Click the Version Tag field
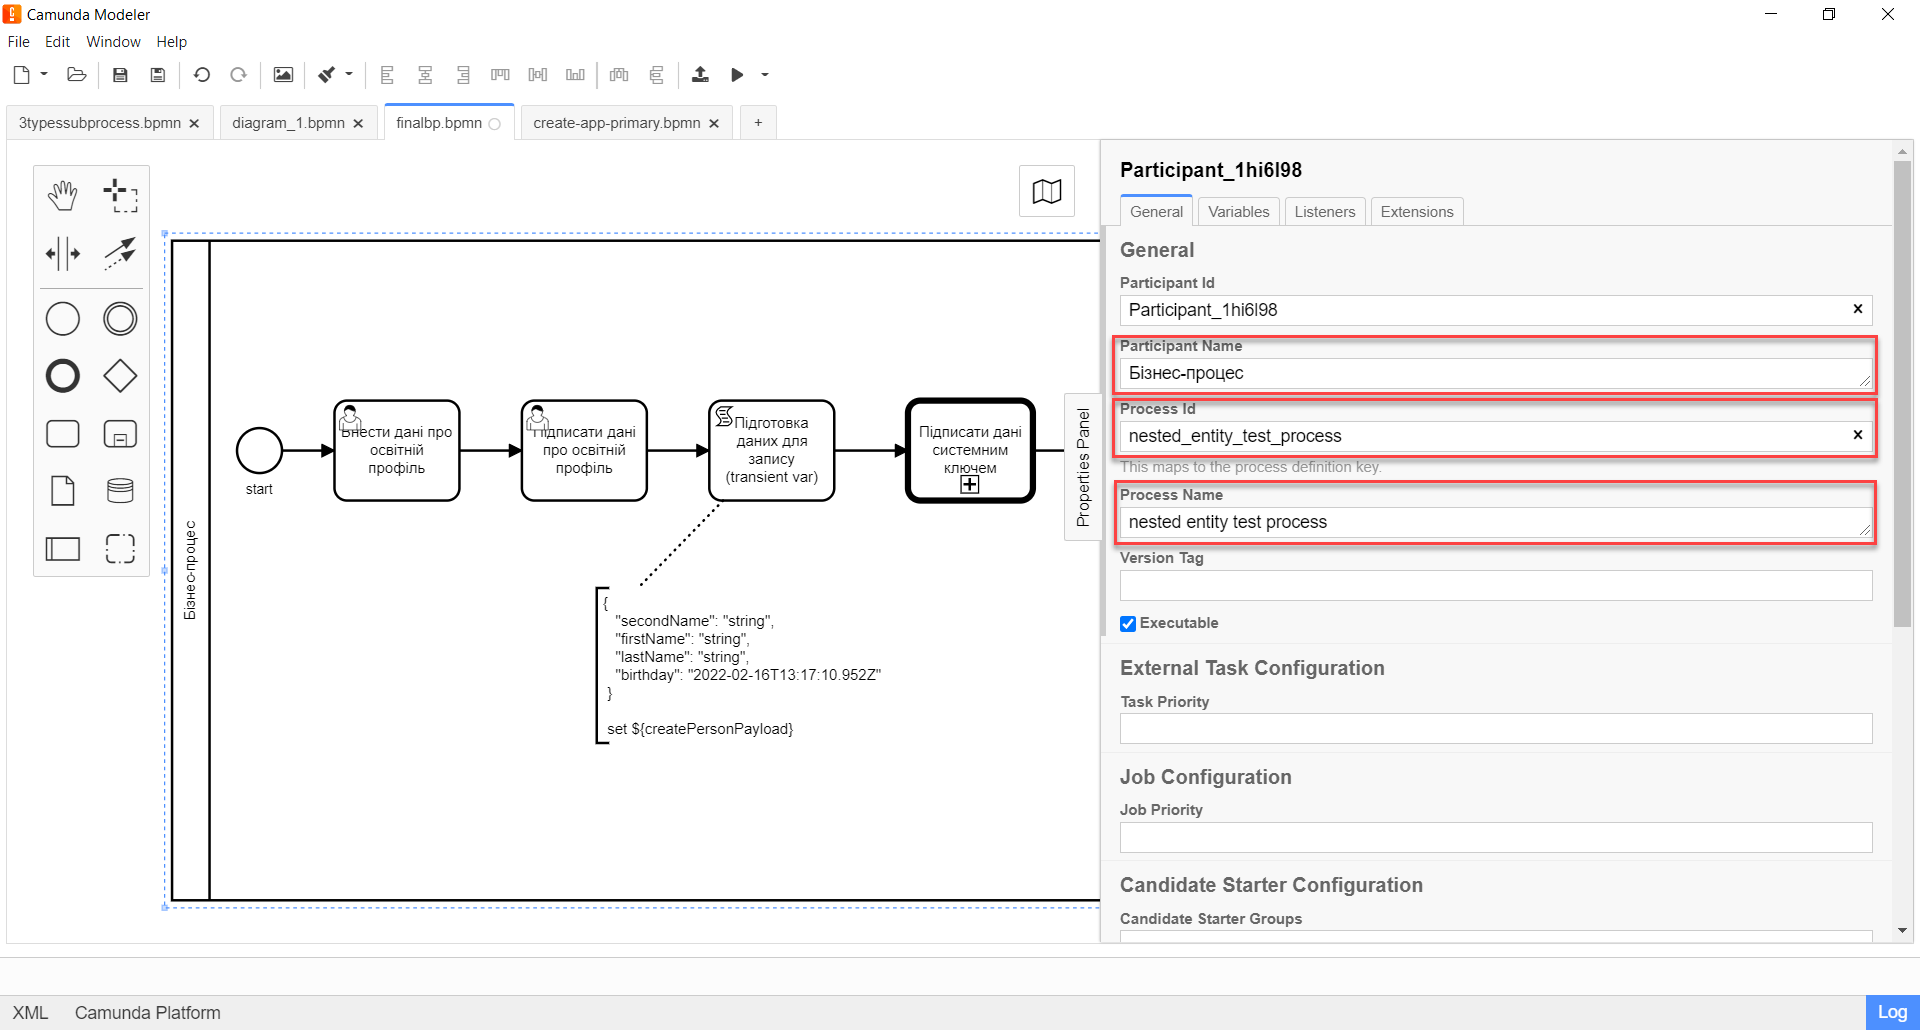Image resolution: width=1920 pixels, height=1030 pixels. point(1496,586)
